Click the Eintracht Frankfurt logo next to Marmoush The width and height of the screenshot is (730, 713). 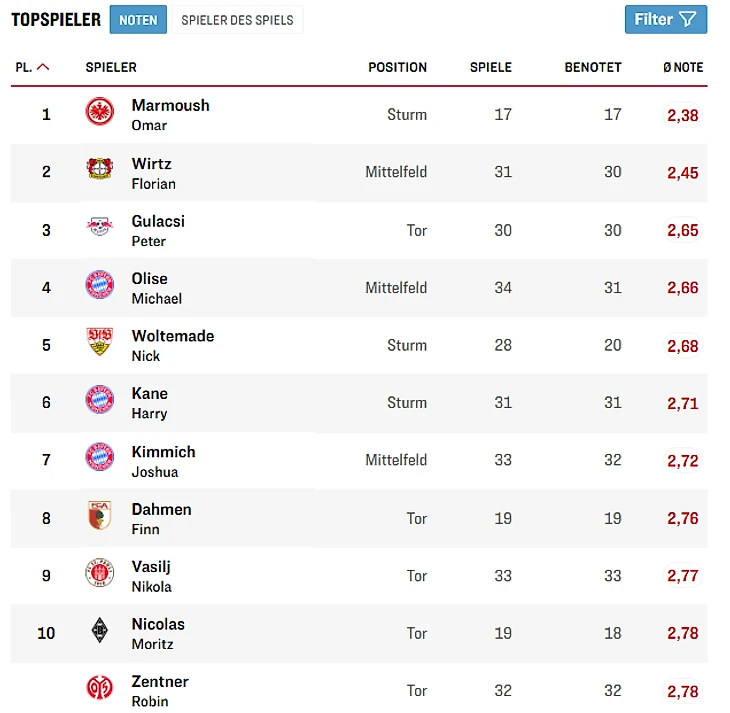(x=99, y=112)
